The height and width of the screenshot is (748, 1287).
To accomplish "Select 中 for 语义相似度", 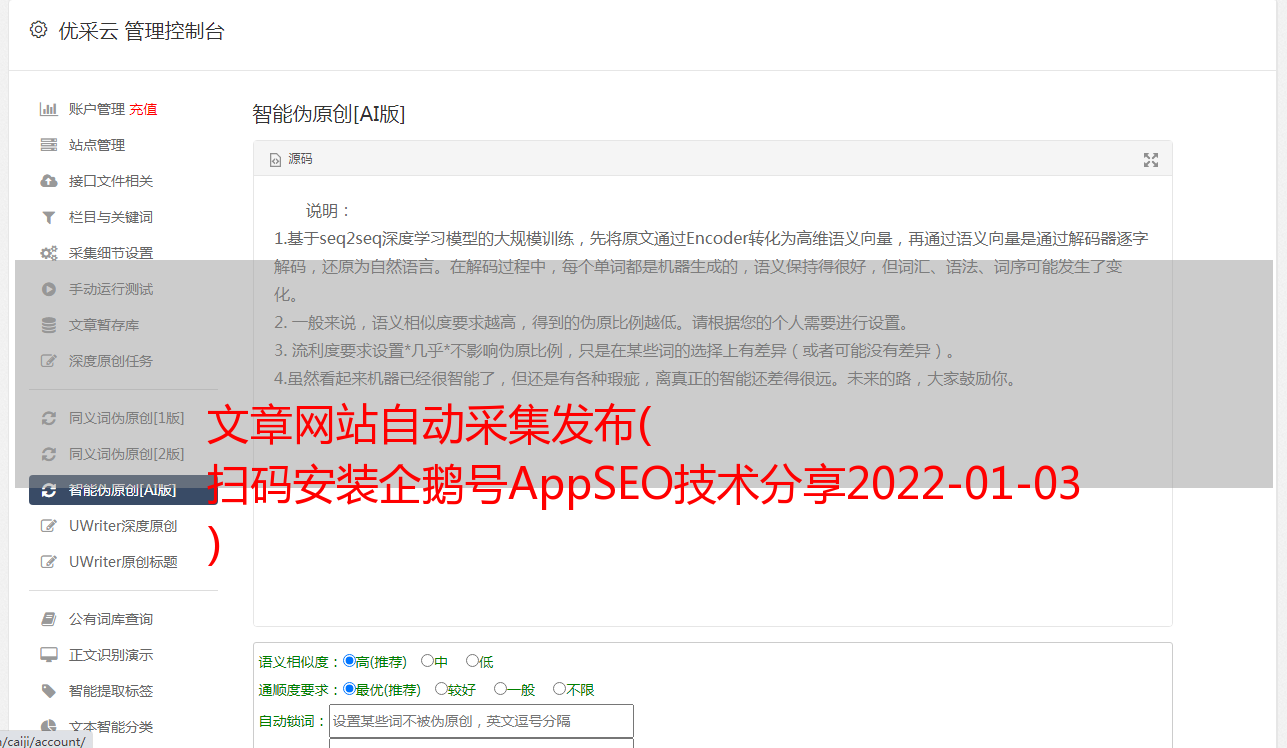I will [427, 661].
